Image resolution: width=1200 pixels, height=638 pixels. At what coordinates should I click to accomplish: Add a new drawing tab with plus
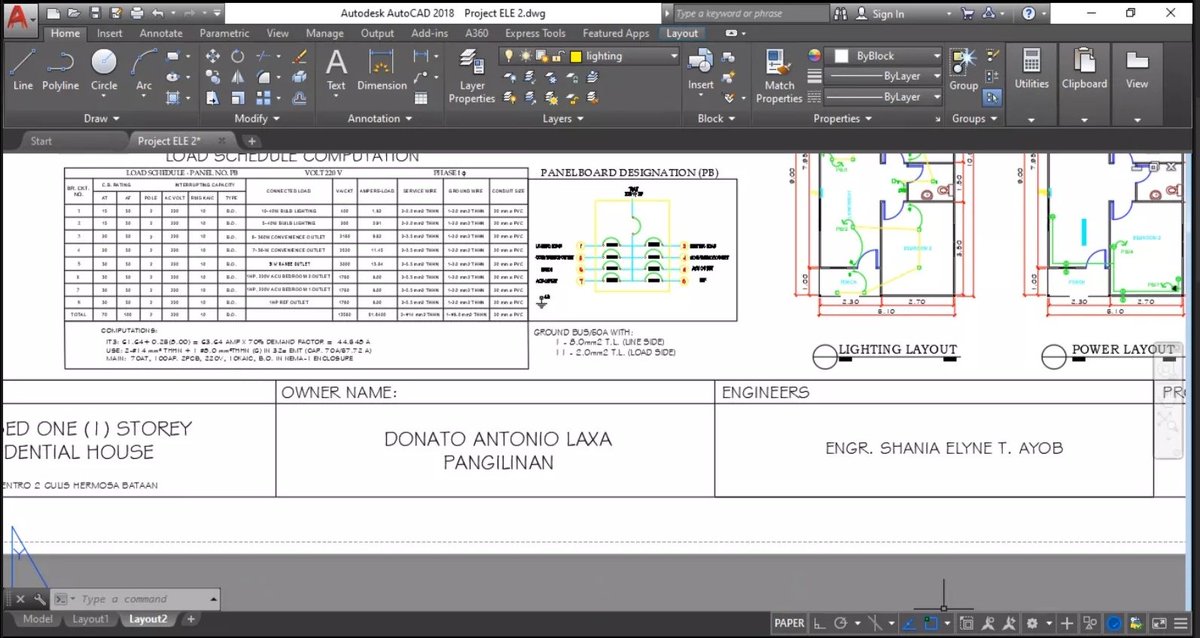pyautogui.click(x=252, y=141)
